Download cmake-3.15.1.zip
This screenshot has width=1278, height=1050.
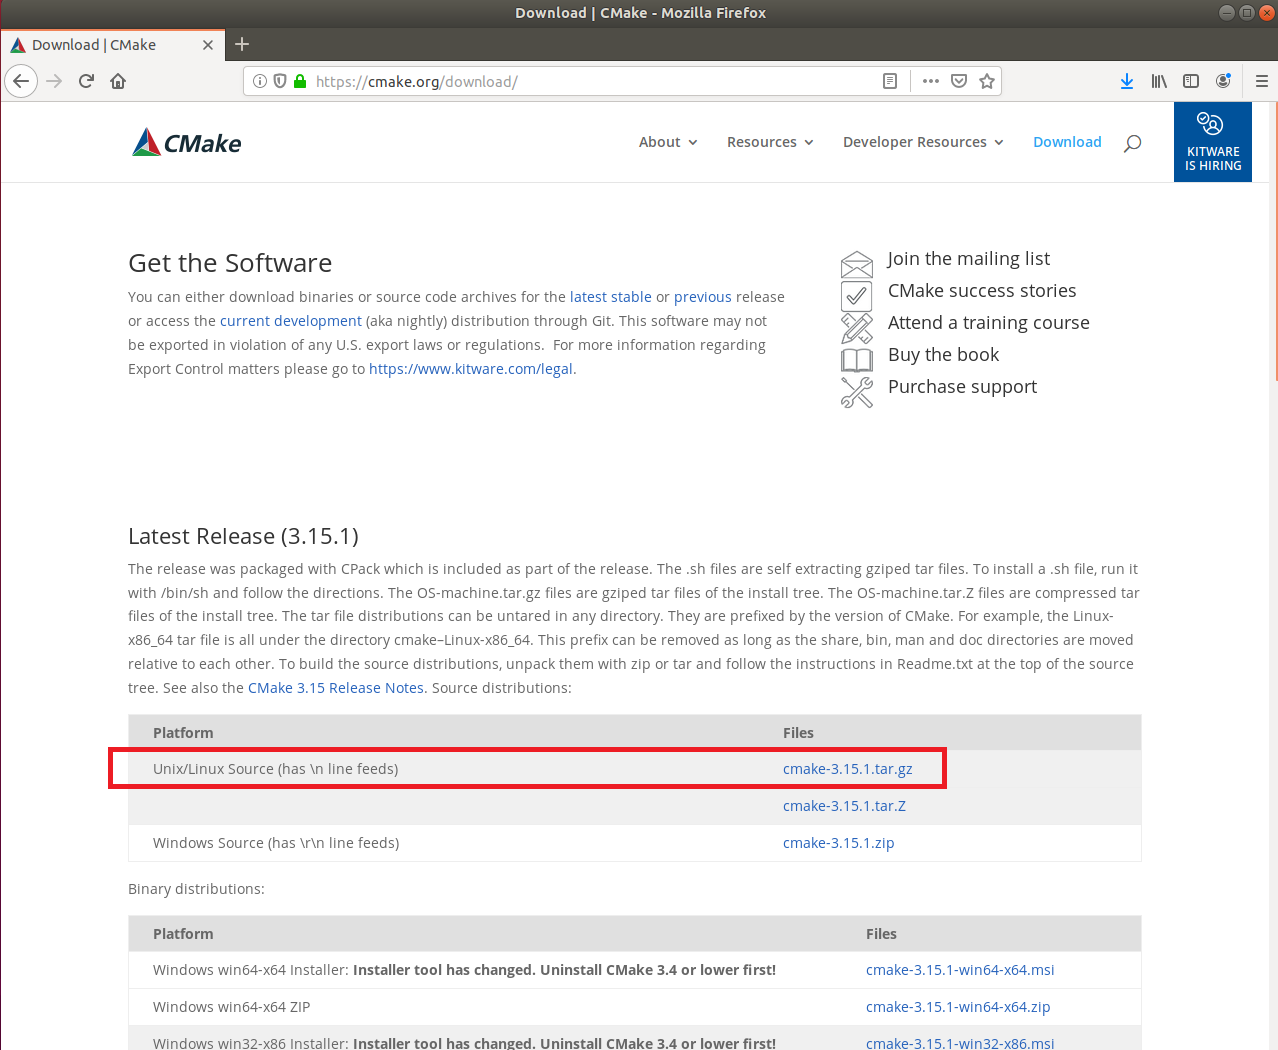point(838,843)
